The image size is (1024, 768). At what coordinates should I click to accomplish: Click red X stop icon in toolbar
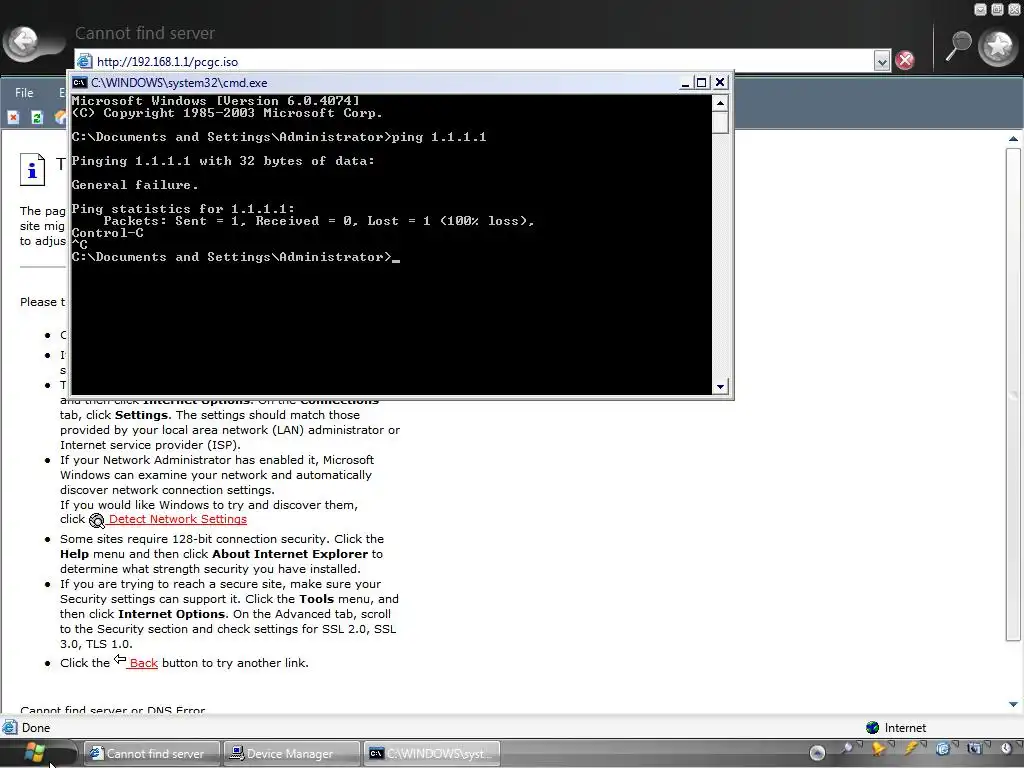13,118
